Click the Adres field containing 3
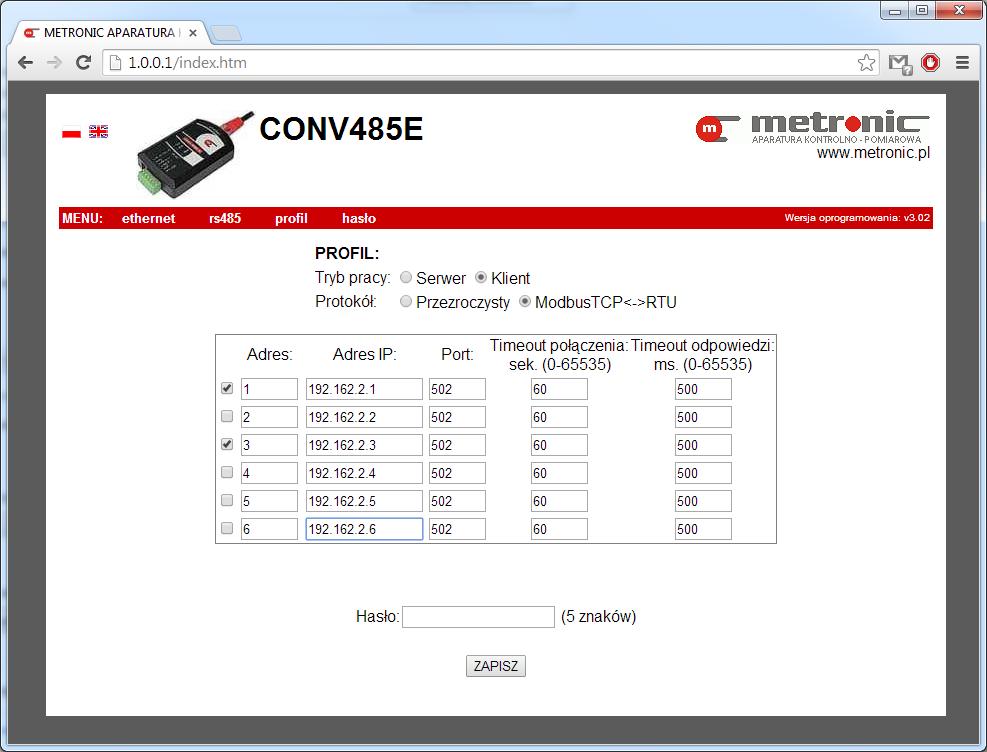Image resolution: width=987 pixels, height=752 pixels. tap(269, 445)
